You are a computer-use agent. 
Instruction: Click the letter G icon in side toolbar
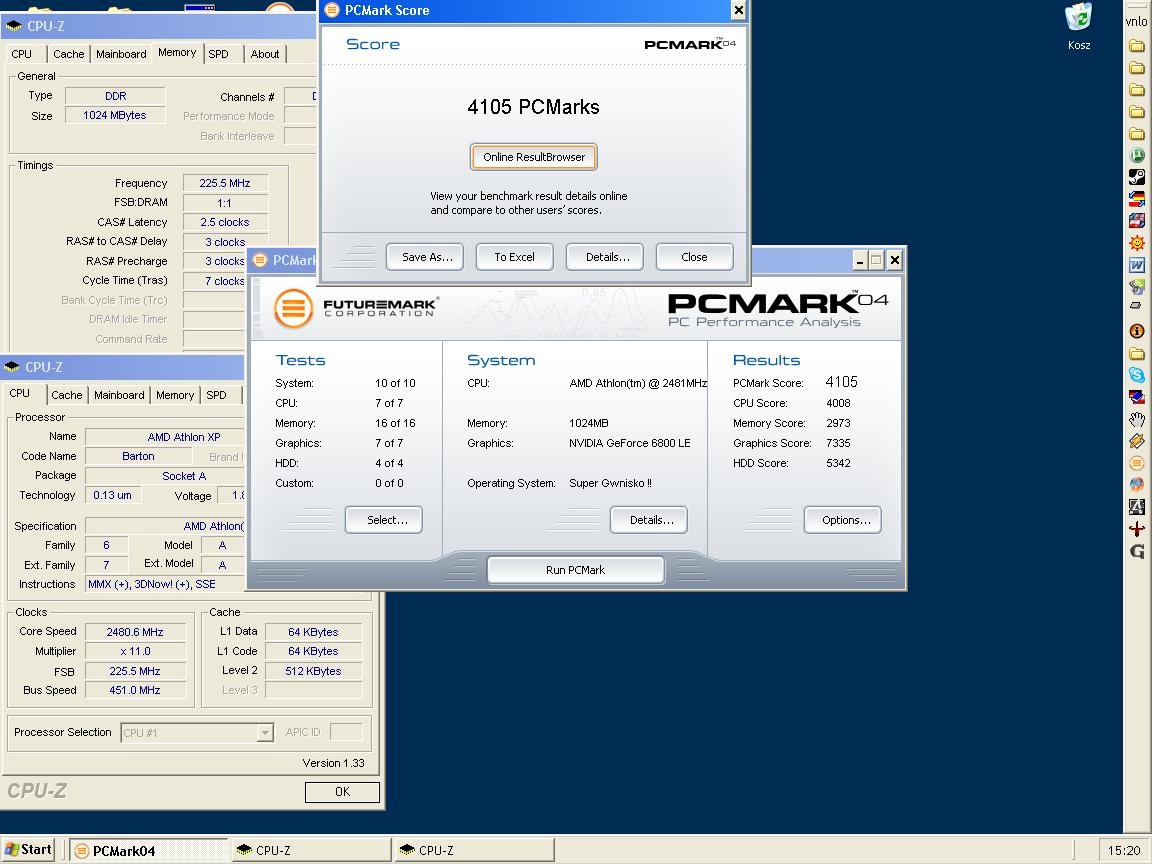click(1137, 551)
